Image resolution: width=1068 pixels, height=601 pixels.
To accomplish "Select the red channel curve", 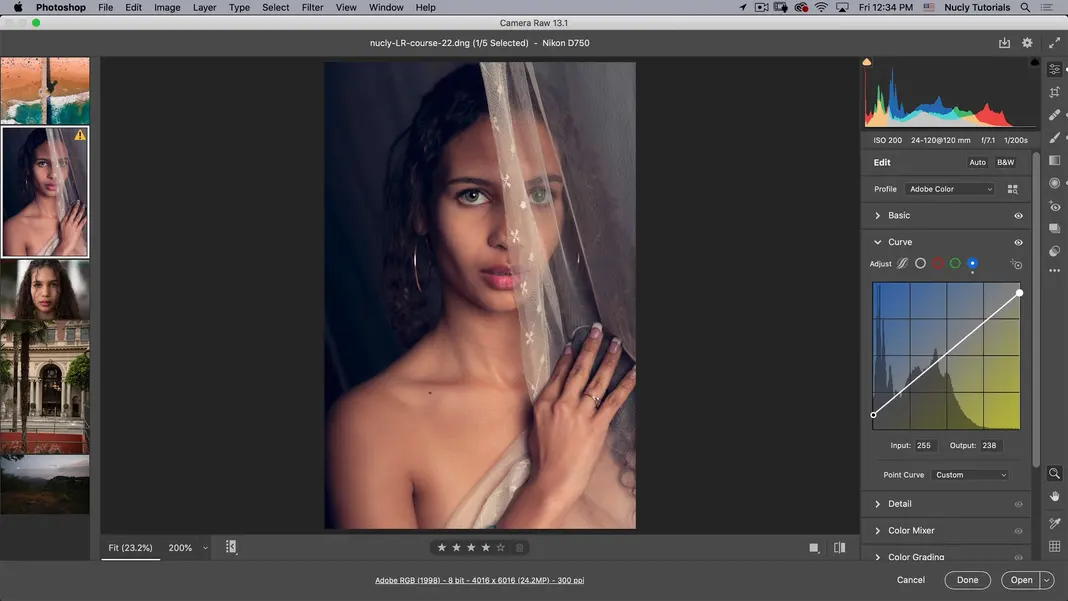I will (938, 263).
